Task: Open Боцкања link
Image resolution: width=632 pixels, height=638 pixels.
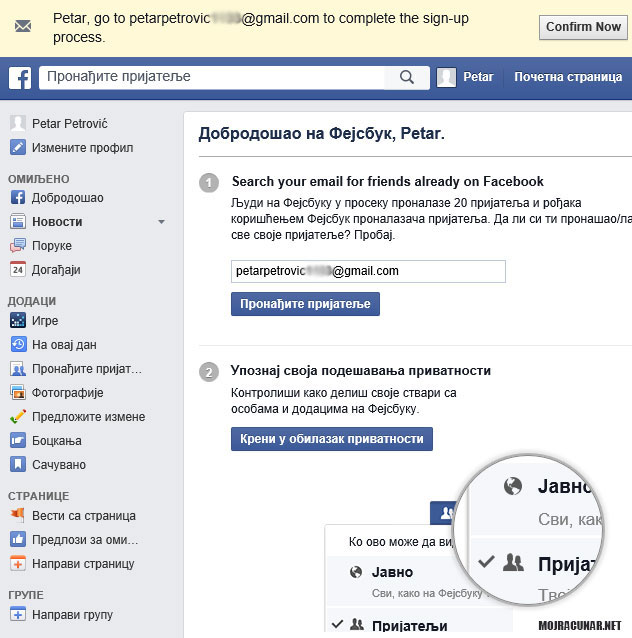Action: coord(57,441)
